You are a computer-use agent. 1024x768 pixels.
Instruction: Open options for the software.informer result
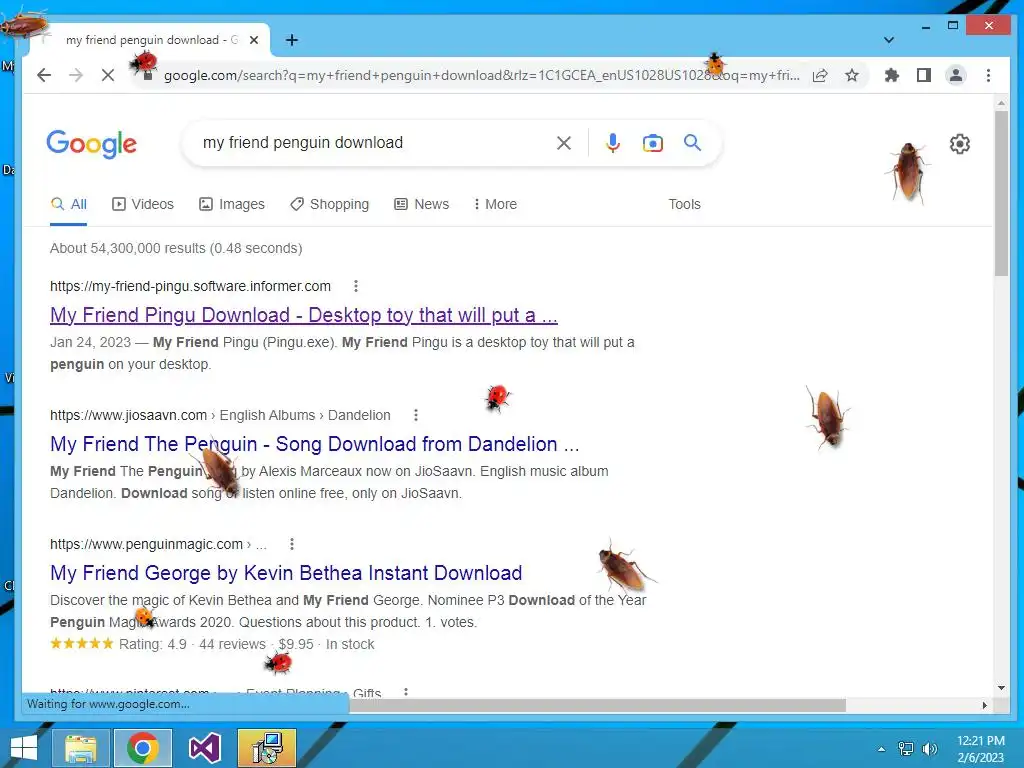coord(355,286)
